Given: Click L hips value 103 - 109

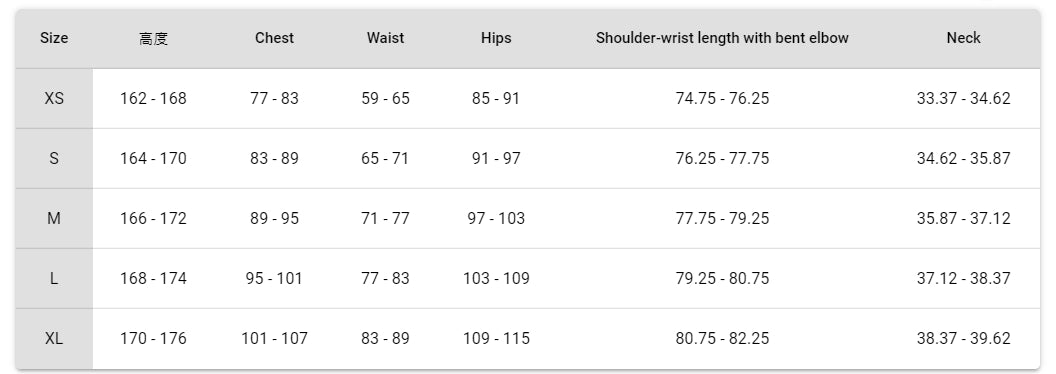Looking at the screenshot, I should point(496,278).
